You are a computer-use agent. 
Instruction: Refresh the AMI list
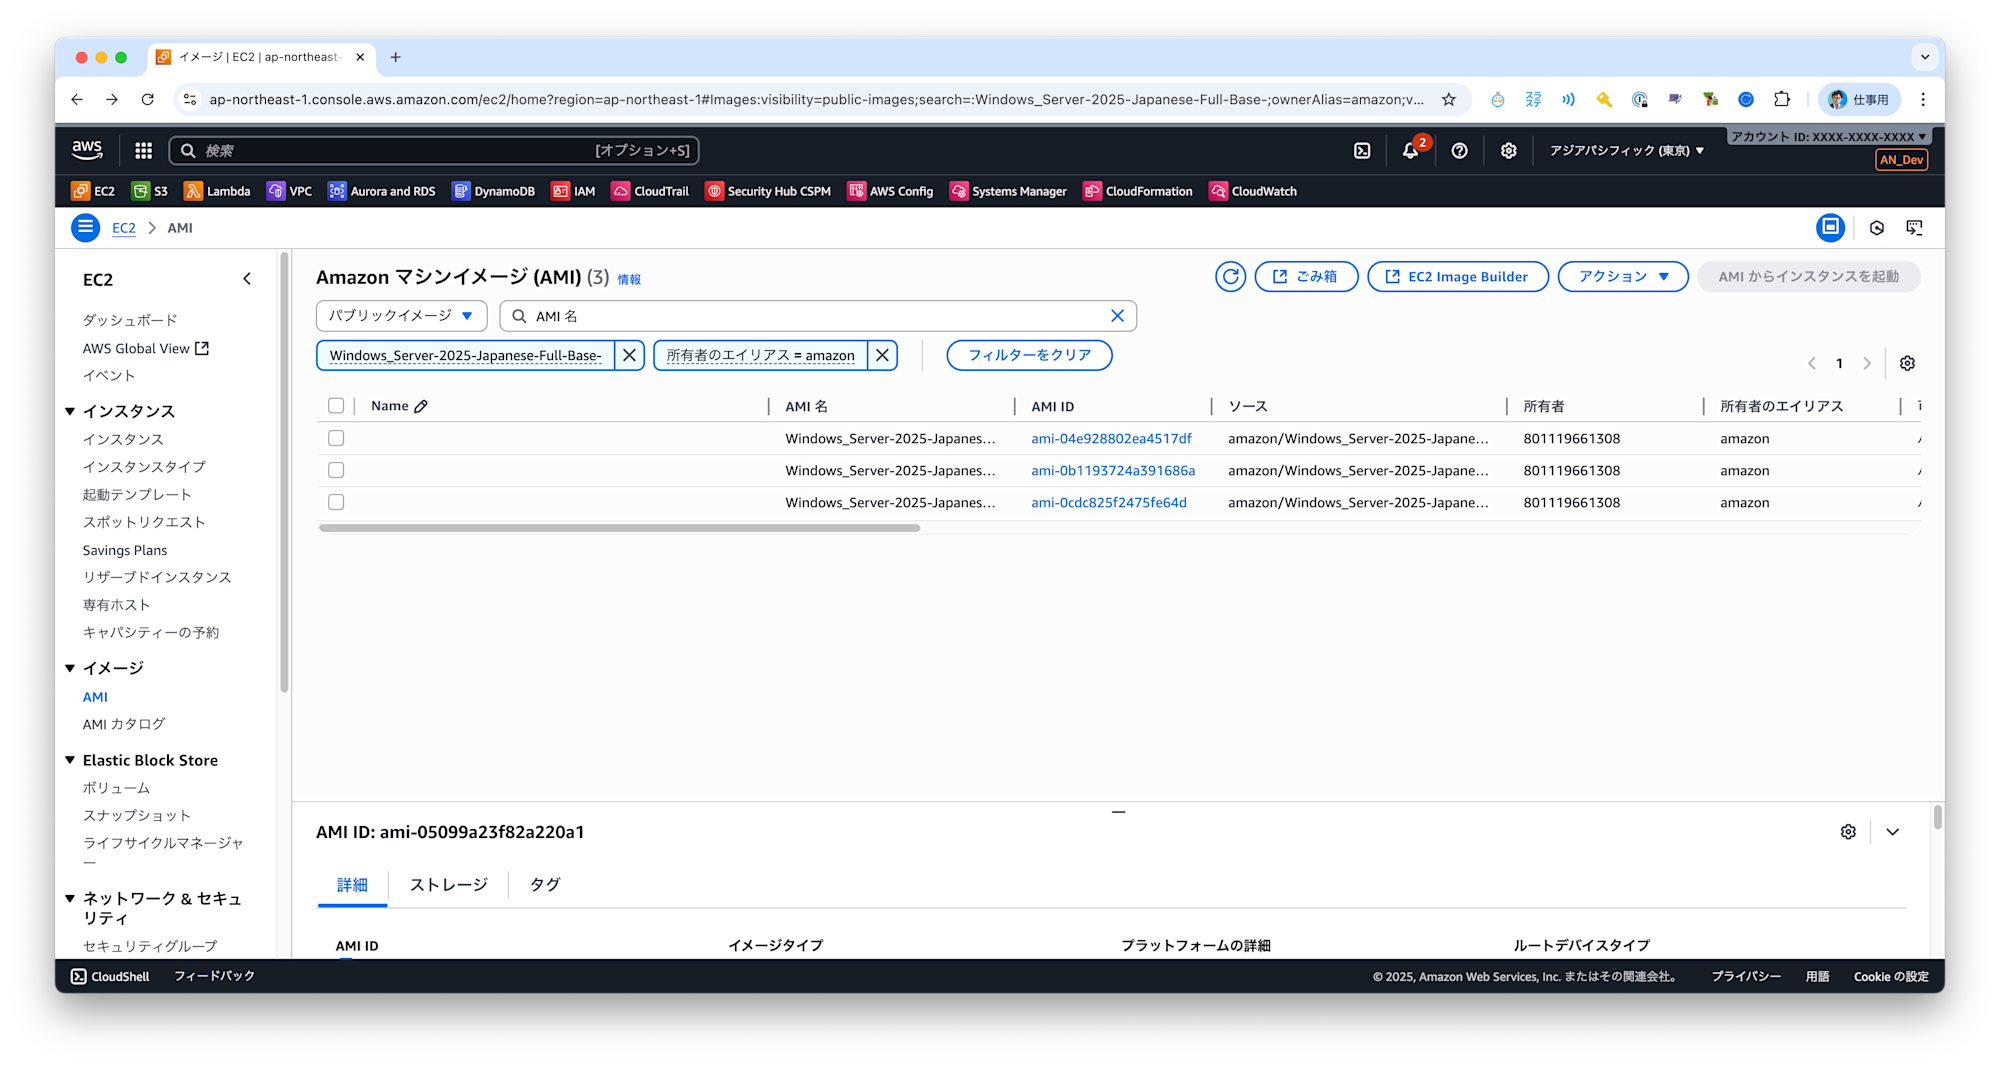[1230, 277]
